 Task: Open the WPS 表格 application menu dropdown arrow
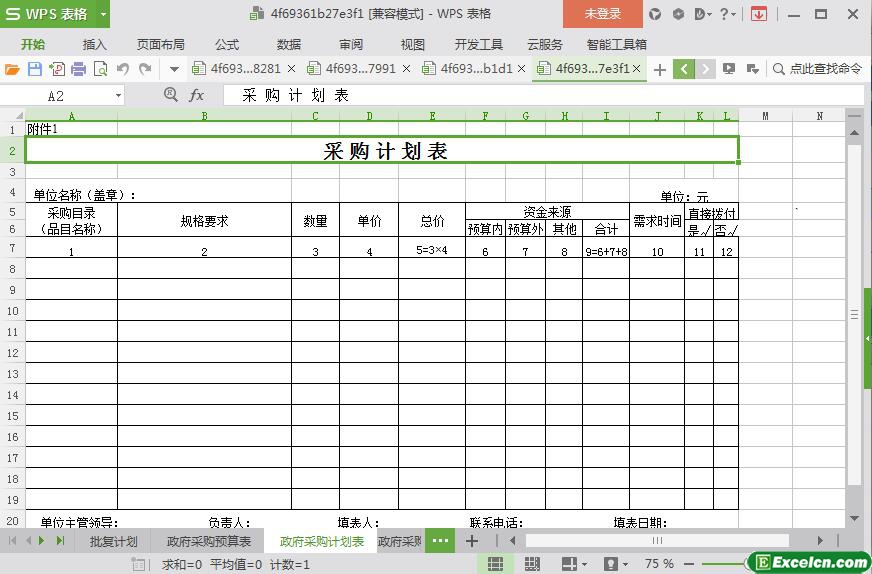click(x=103, y=14)
